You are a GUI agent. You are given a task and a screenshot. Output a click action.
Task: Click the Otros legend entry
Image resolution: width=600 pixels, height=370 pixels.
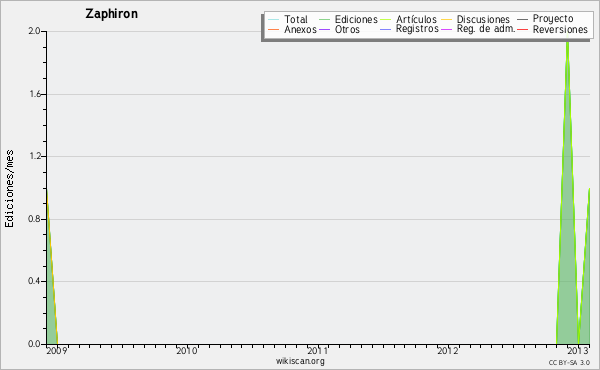pyautogui.click(x=339, y=29)
